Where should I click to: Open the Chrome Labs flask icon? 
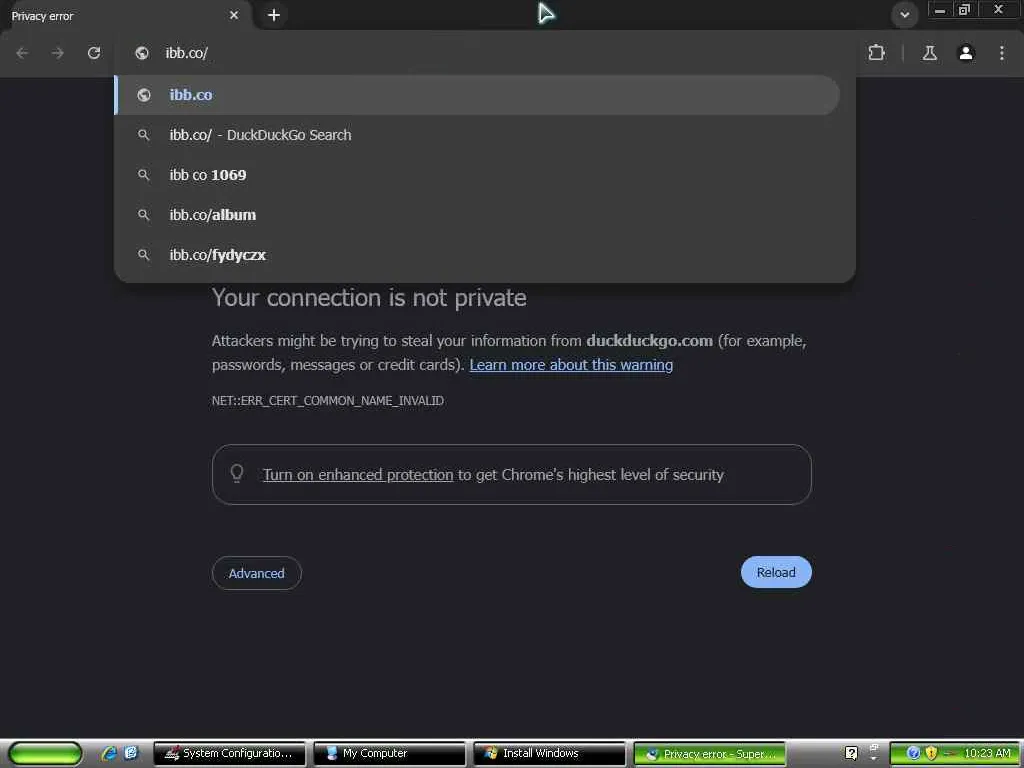pyautogui.click(x=929, y=53)
